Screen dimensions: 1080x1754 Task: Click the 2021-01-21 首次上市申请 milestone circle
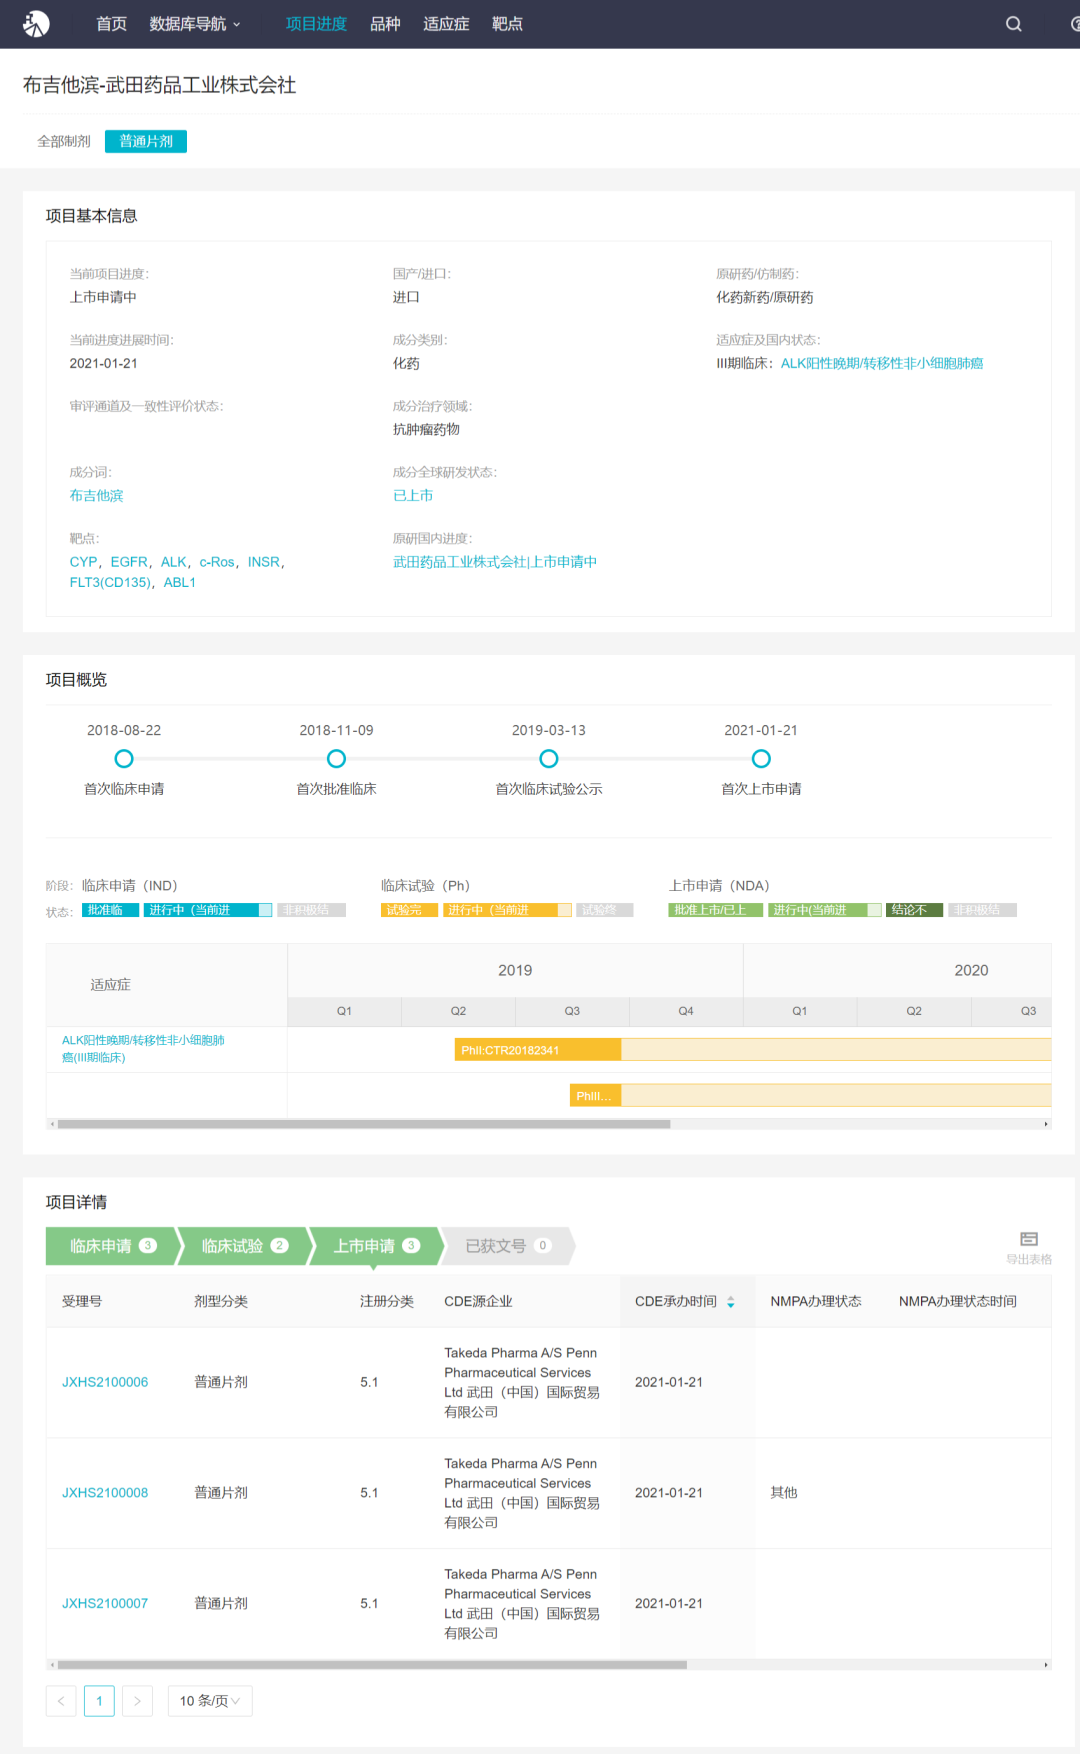pyautogui.click(x=761, y=759)
